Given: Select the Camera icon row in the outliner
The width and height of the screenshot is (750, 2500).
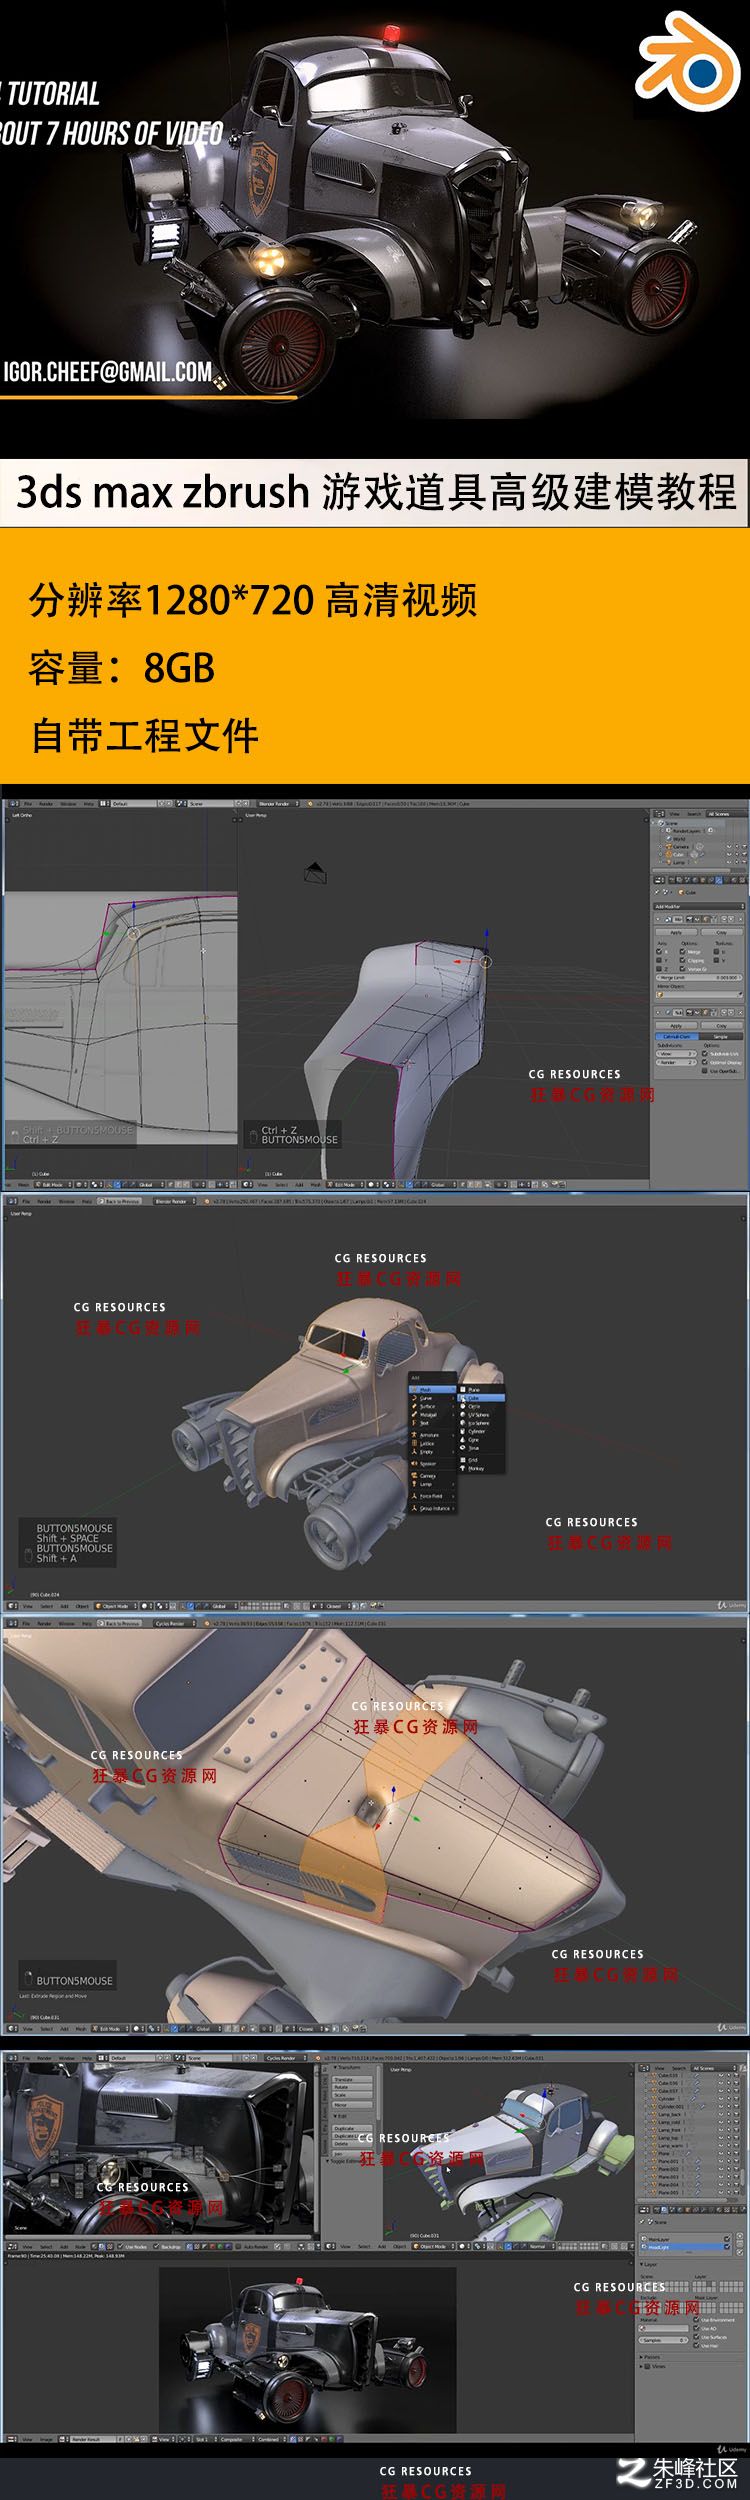Looking at the screenshot, I should (668, 847).
